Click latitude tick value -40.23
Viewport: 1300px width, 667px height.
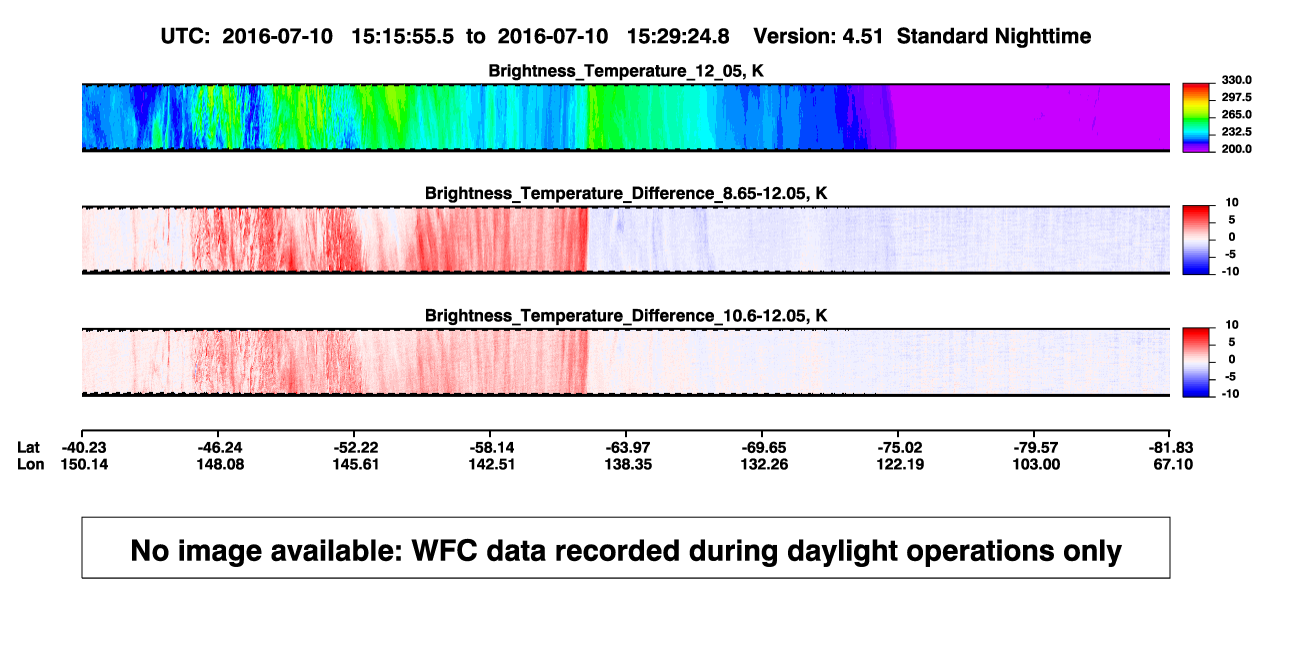[83, 447]
